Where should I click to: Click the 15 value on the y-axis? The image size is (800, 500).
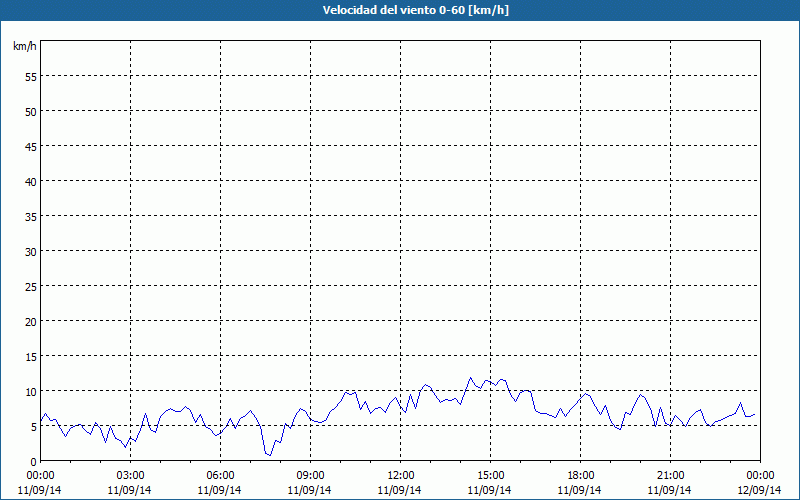(31, 356)
